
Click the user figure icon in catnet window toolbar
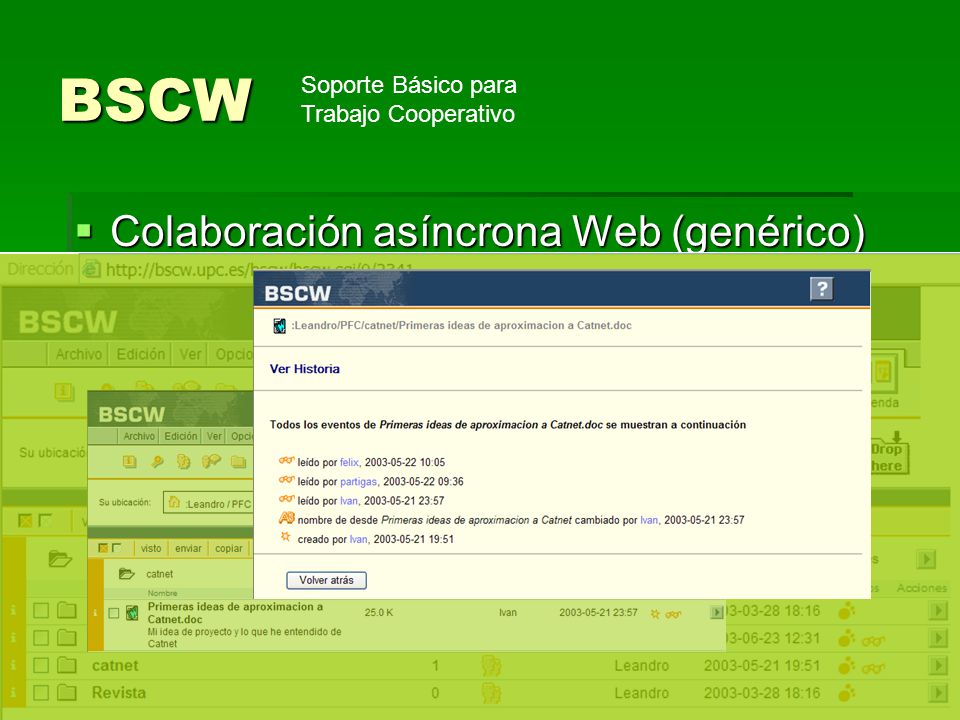(183, 462)
